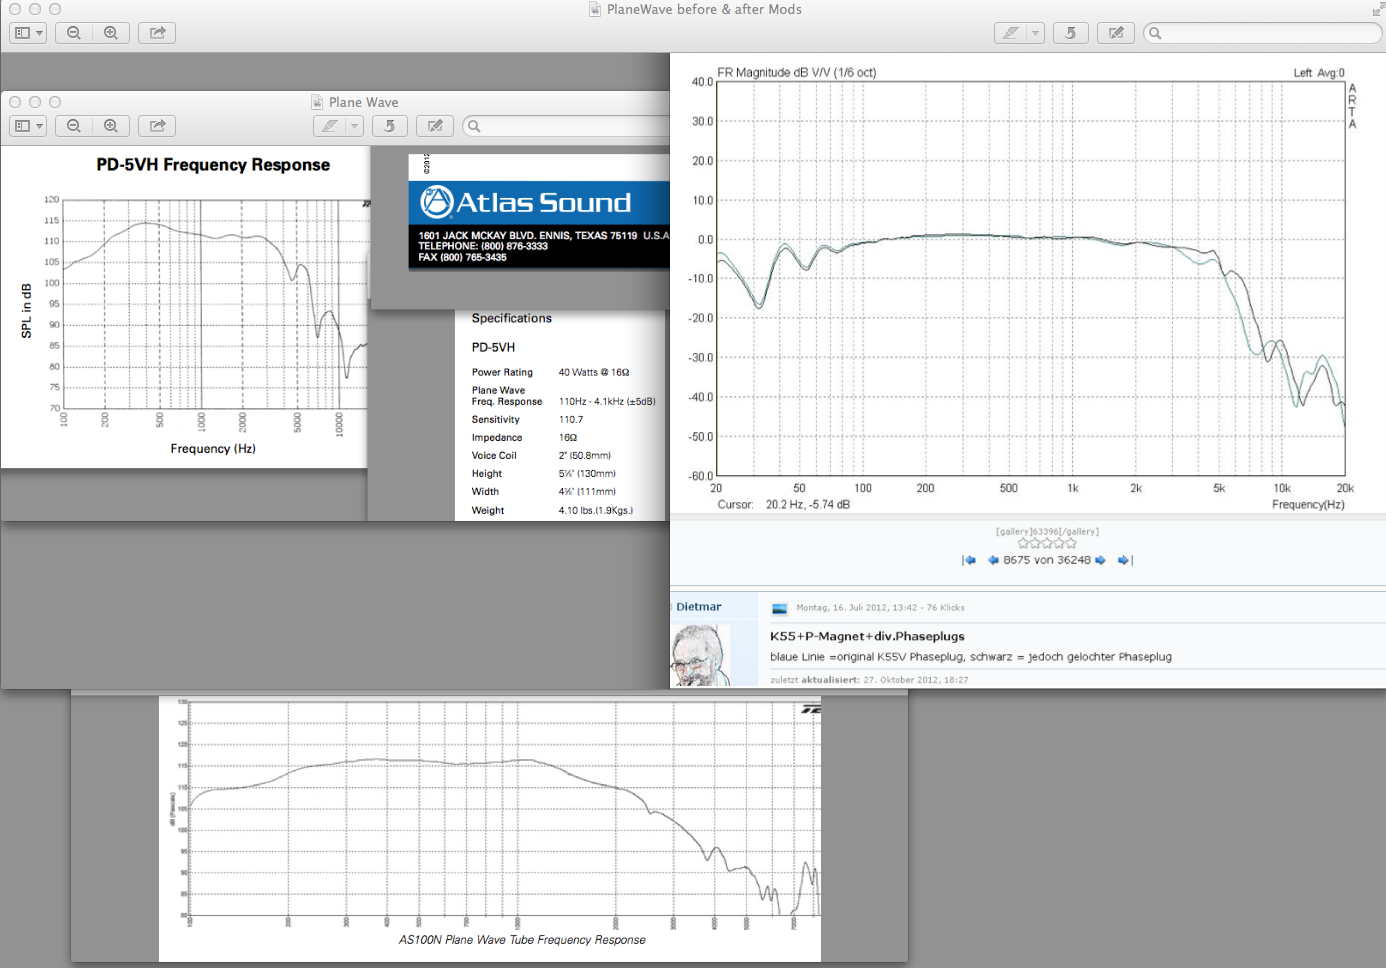The width and height of the screenshot is (1386, 968).
Task: Click first-image arrow in gallery navigation
Action: pos(969,560)
